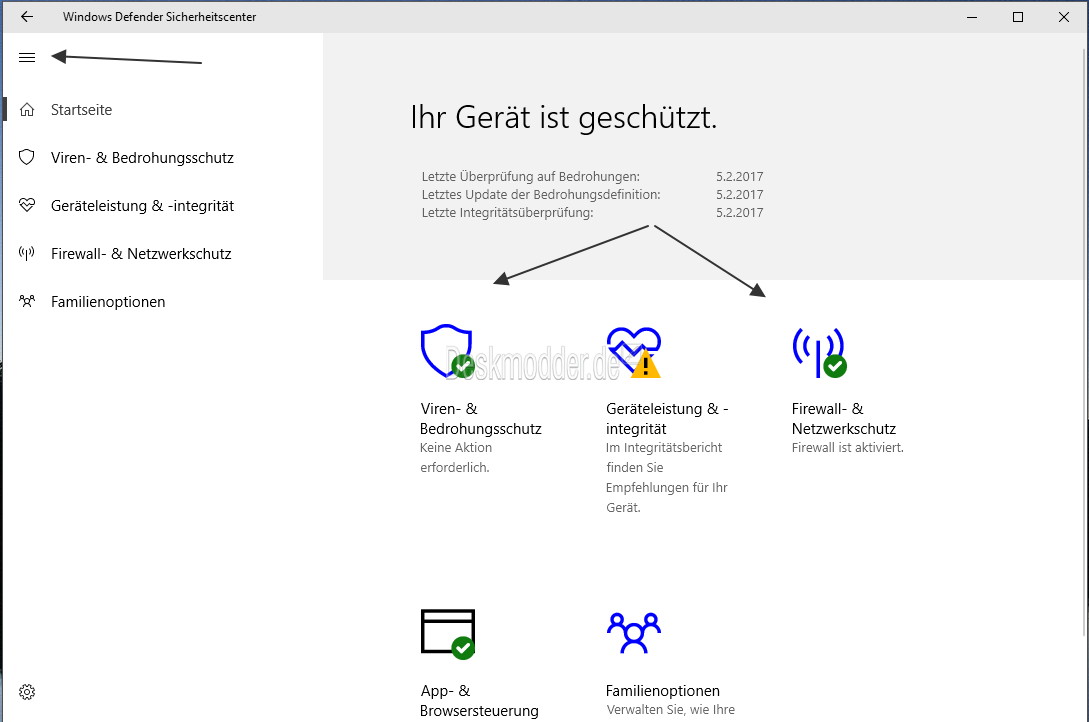Click the back arrow in the title bar

point(27,17)
